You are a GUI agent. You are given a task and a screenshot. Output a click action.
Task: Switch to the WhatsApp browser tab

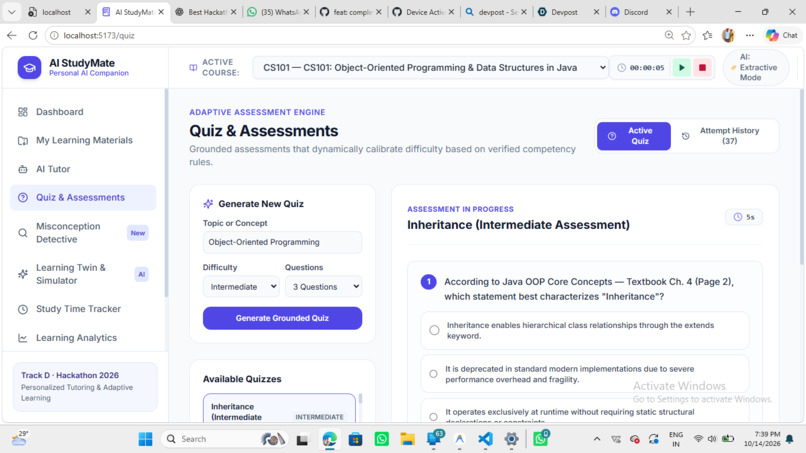point(280,12)
